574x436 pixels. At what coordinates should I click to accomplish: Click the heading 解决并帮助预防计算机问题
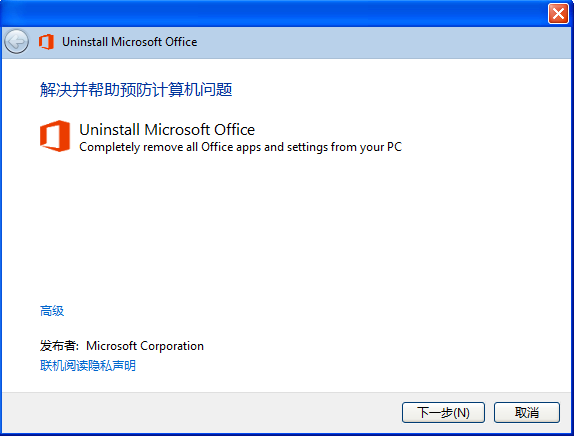point(136,90)
